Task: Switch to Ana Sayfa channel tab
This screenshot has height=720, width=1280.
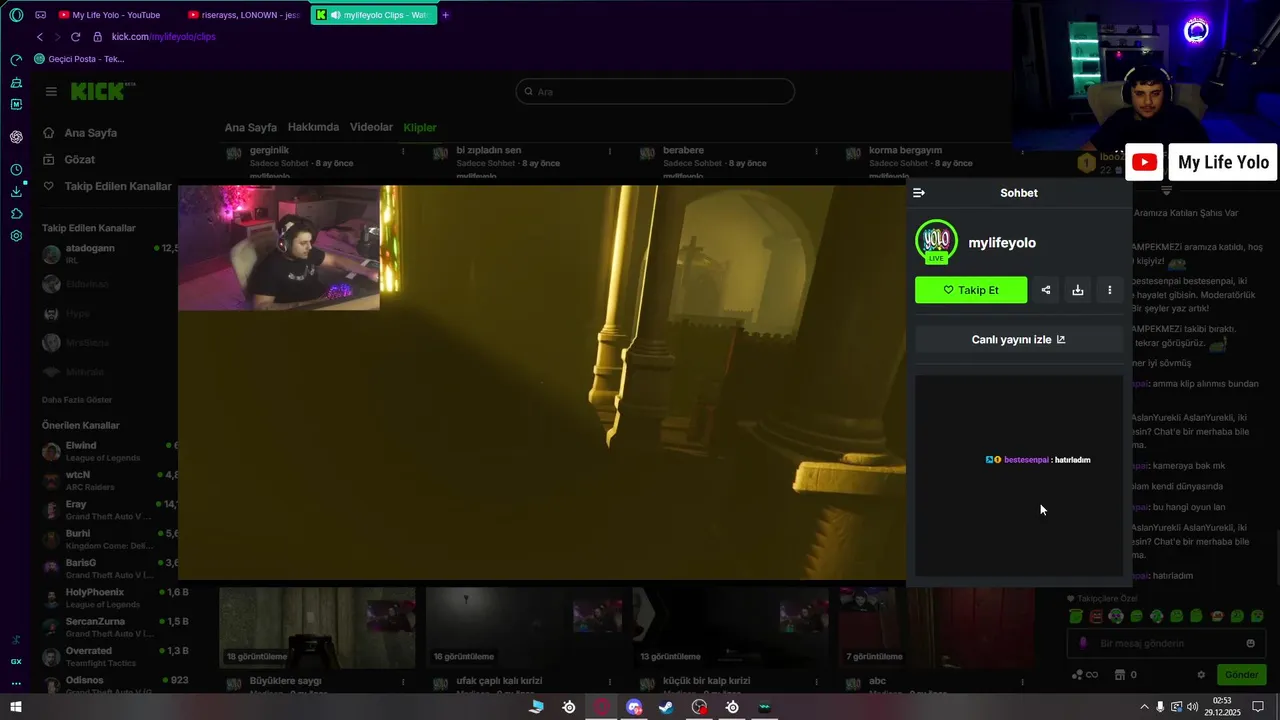Action: [251, 128]
